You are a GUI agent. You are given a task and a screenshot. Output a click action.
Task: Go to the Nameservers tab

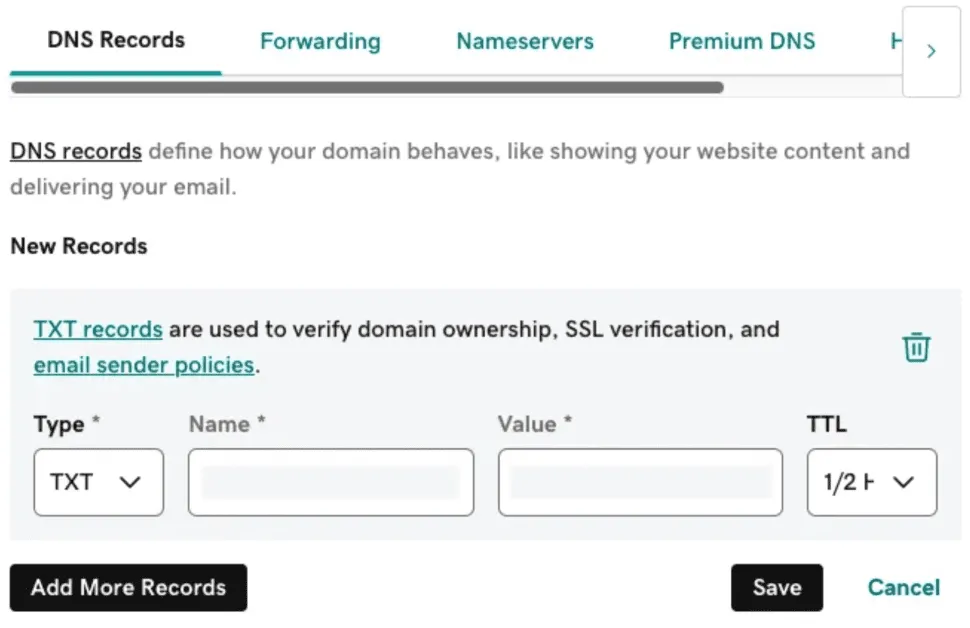click(525, 41)
